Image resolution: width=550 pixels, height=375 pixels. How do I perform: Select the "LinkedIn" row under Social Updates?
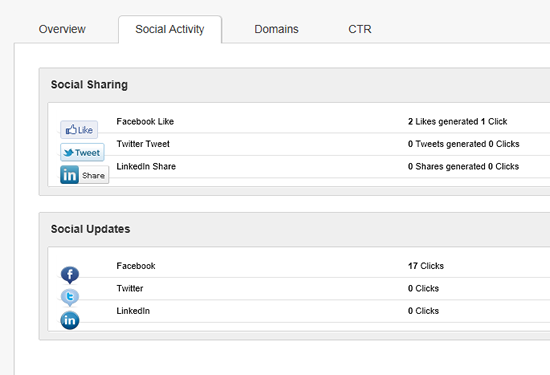click(133, 311)
